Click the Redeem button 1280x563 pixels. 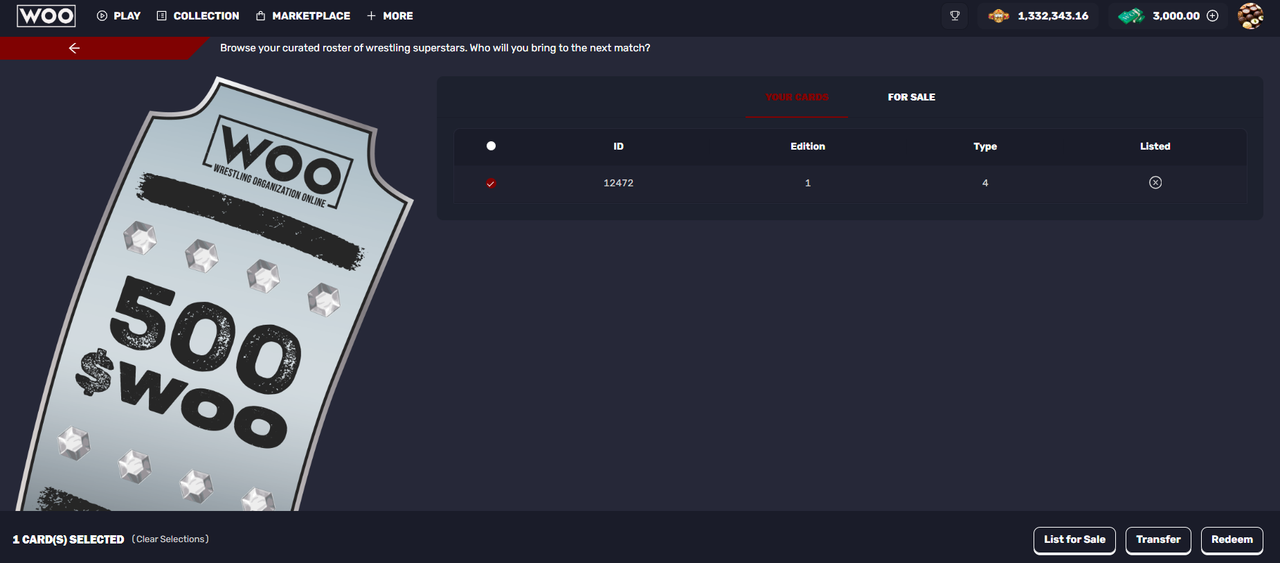point(1232,540)
